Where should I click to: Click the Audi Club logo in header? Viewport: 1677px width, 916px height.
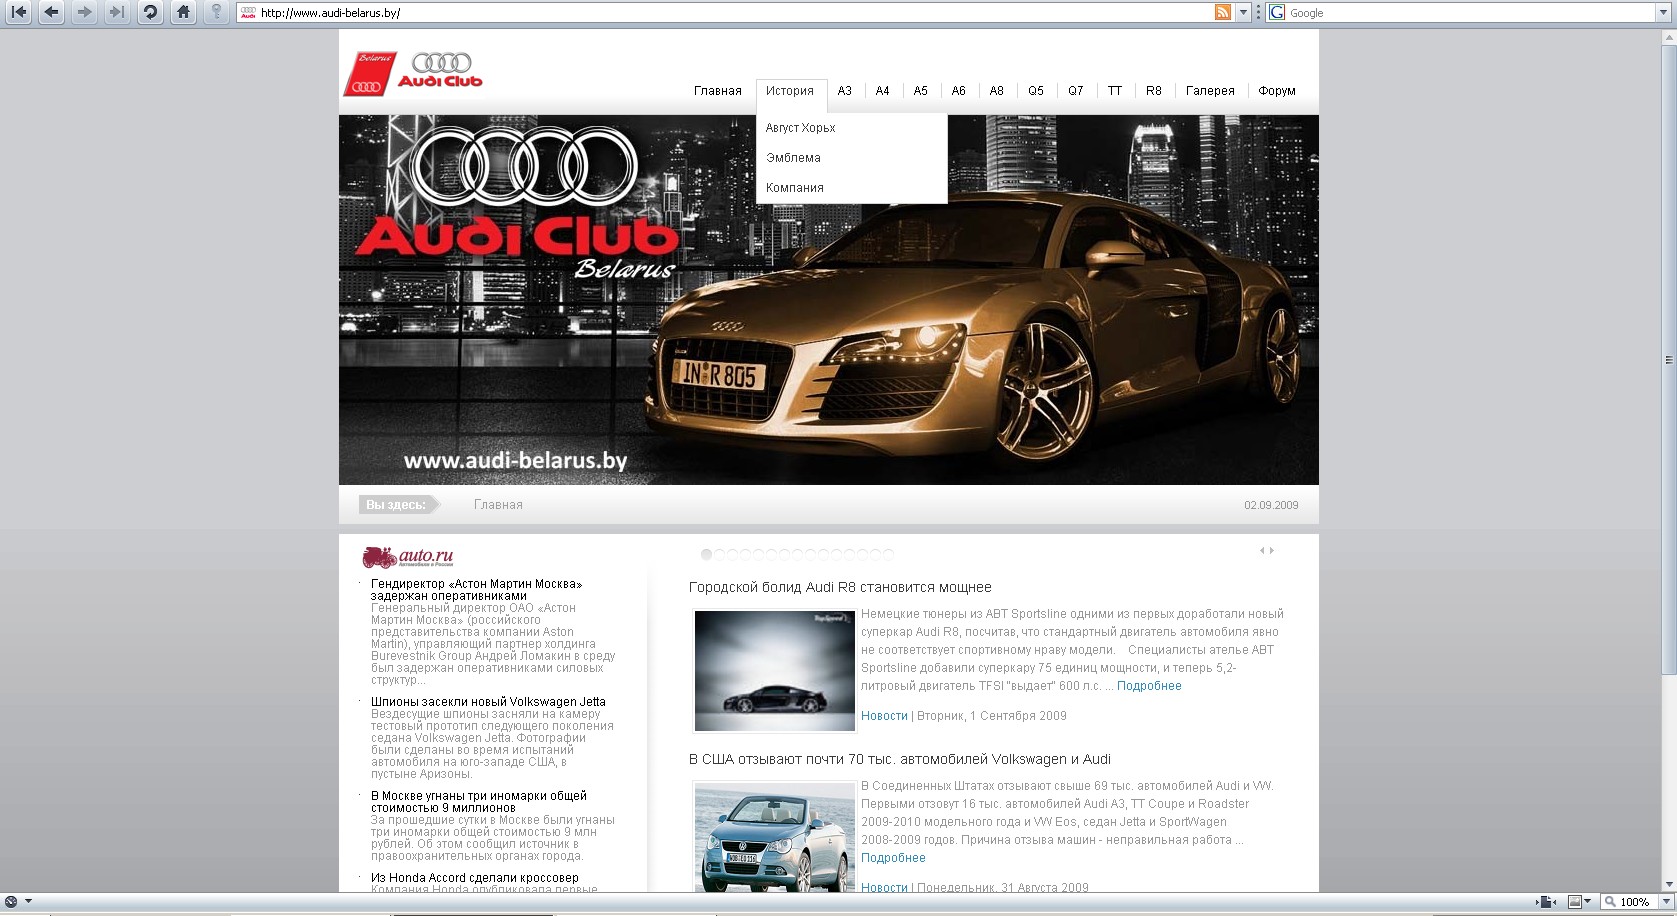tap(413, 73)
